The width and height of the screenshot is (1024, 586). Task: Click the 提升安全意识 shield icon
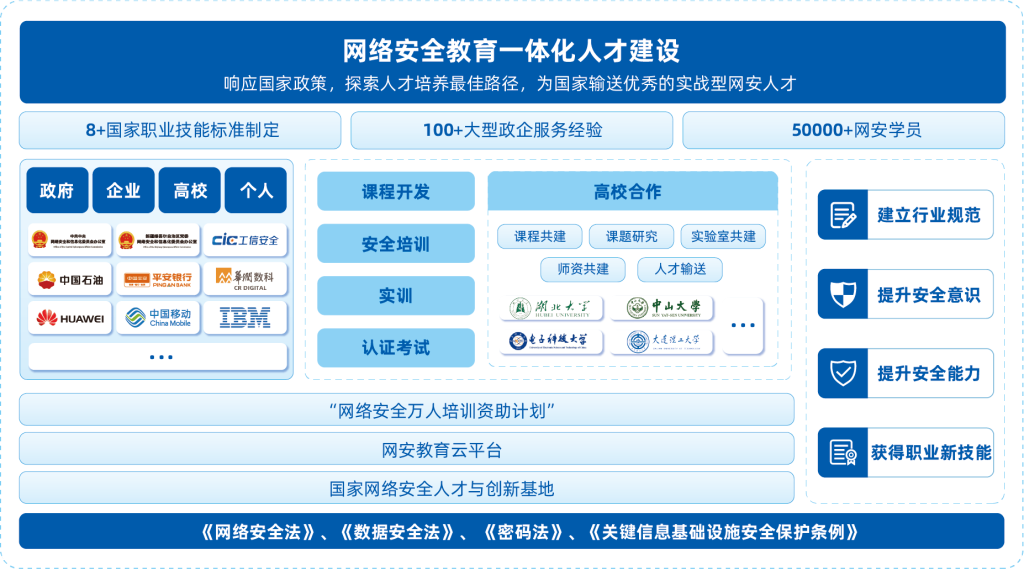click(842, 294)
